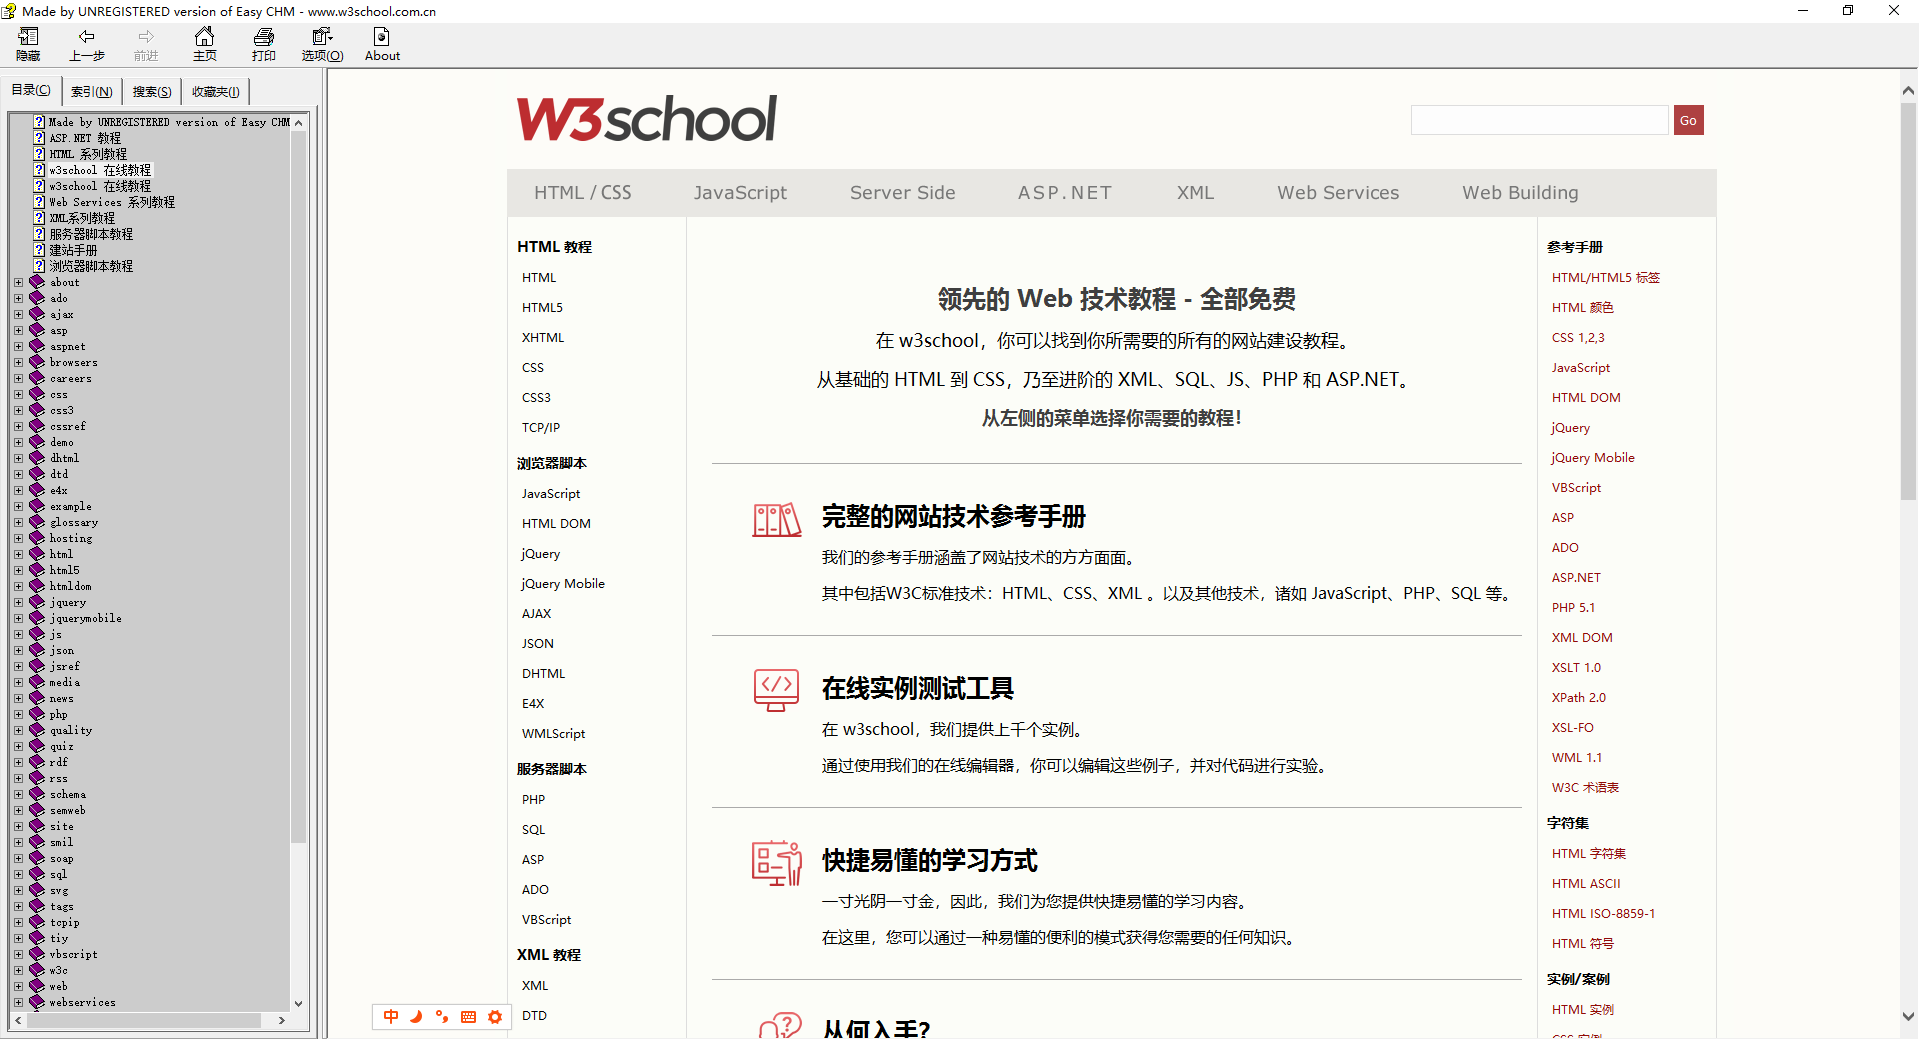Viewport: 1919px width, 1039px height.
Task: Click the page scroll-down arrow
Action: (1908, 1016)
